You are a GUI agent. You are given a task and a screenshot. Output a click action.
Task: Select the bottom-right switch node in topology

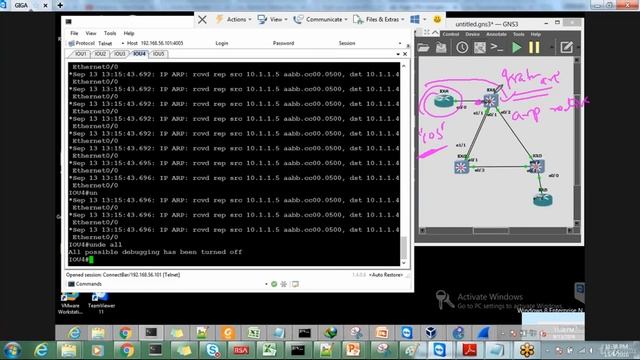tap(536, 167)
